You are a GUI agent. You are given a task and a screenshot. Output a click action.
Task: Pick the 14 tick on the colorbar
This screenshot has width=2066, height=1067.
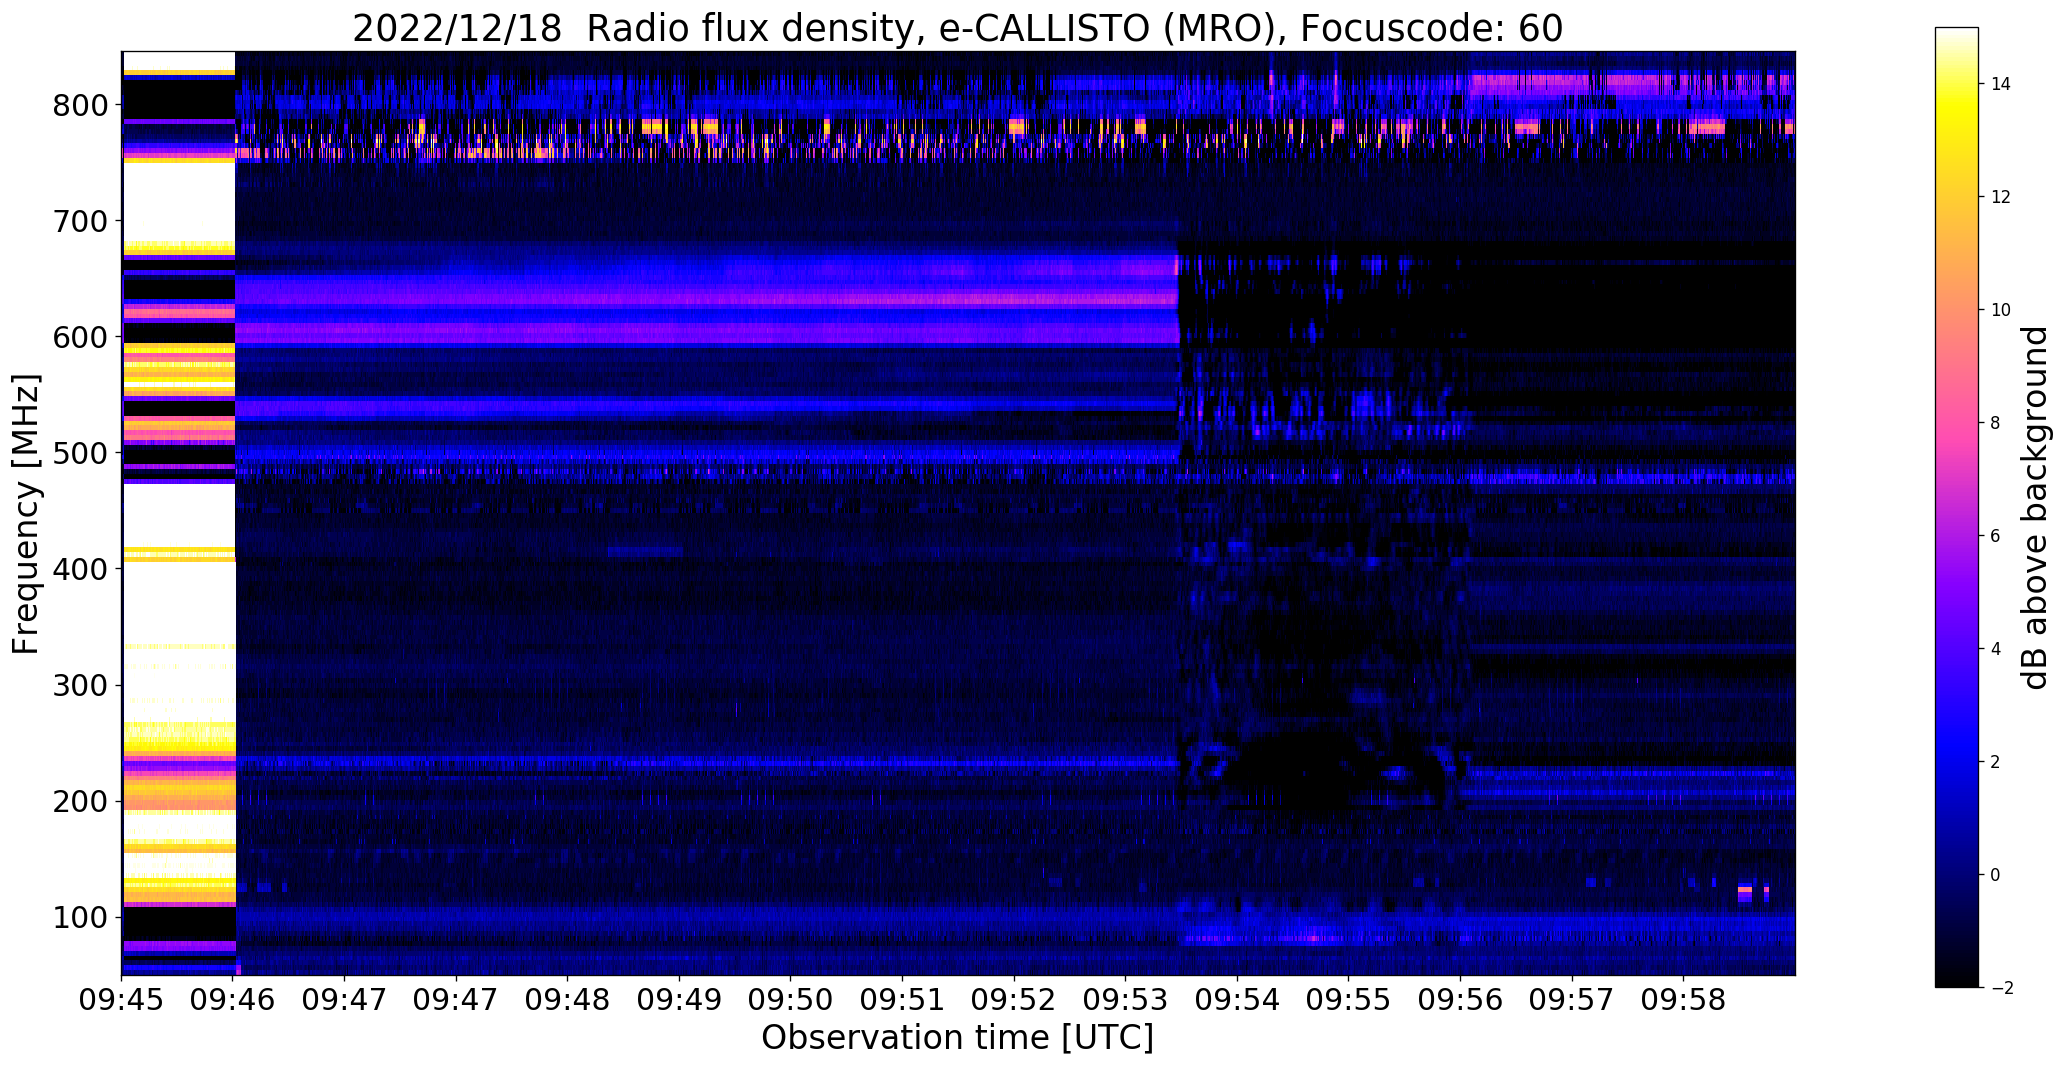click(x=2001, y=84)
